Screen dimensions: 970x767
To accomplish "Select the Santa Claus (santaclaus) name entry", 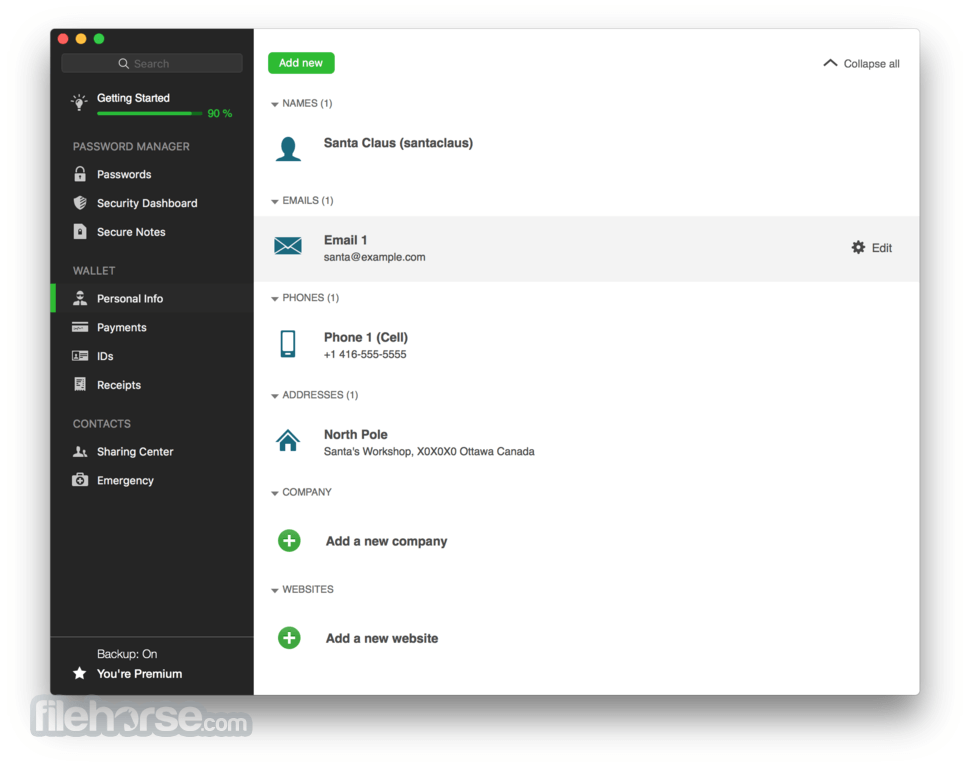I will 398,143.
